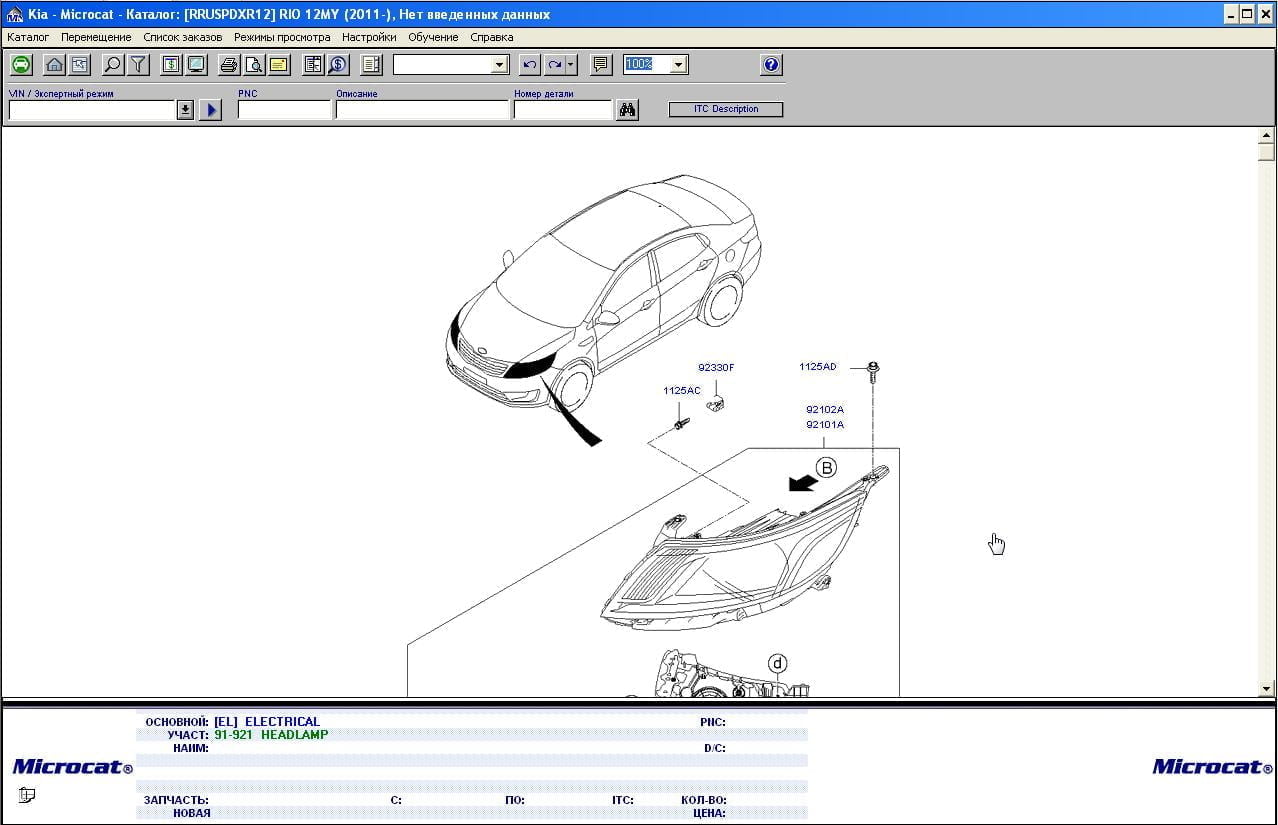Open the Настройки menu

[x=369, y=37]
